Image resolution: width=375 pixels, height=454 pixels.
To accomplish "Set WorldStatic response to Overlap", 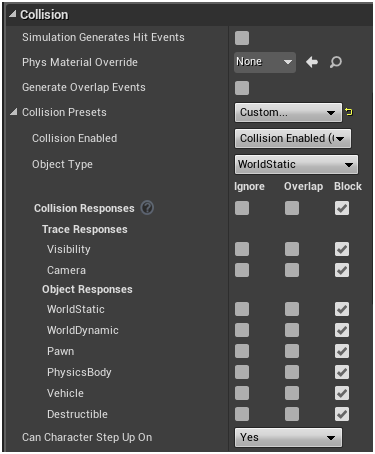I will 292,309.
